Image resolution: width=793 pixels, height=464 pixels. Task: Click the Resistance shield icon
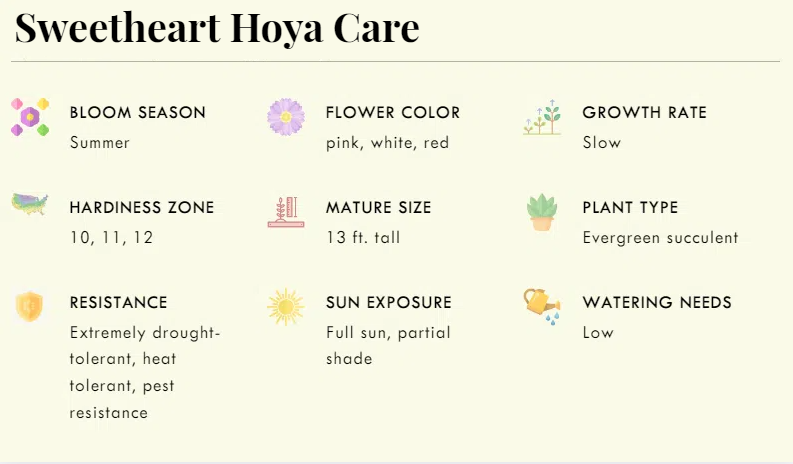pyautogui.click(x=30, y=306)
